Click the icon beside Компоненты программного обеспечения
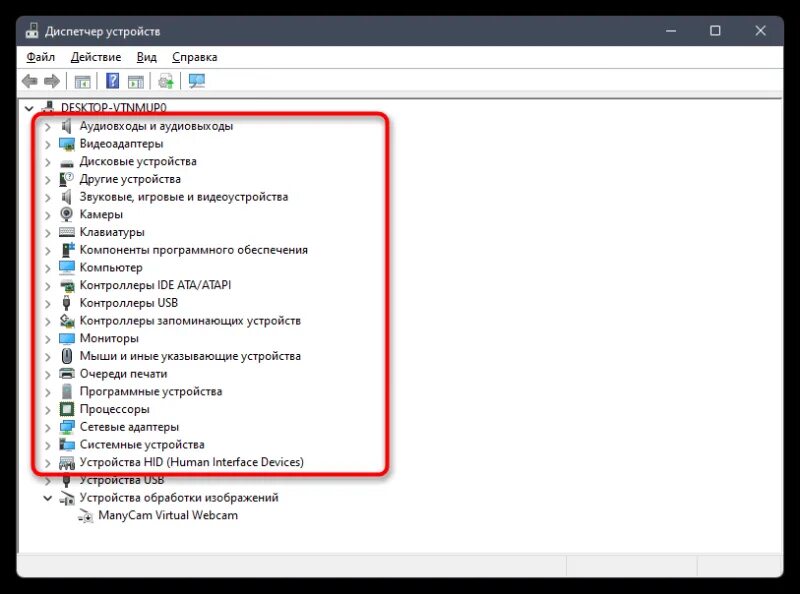Image resolution: width=800 pixels, height=594 pixels. pyautogui.click(x=66, y=250)
